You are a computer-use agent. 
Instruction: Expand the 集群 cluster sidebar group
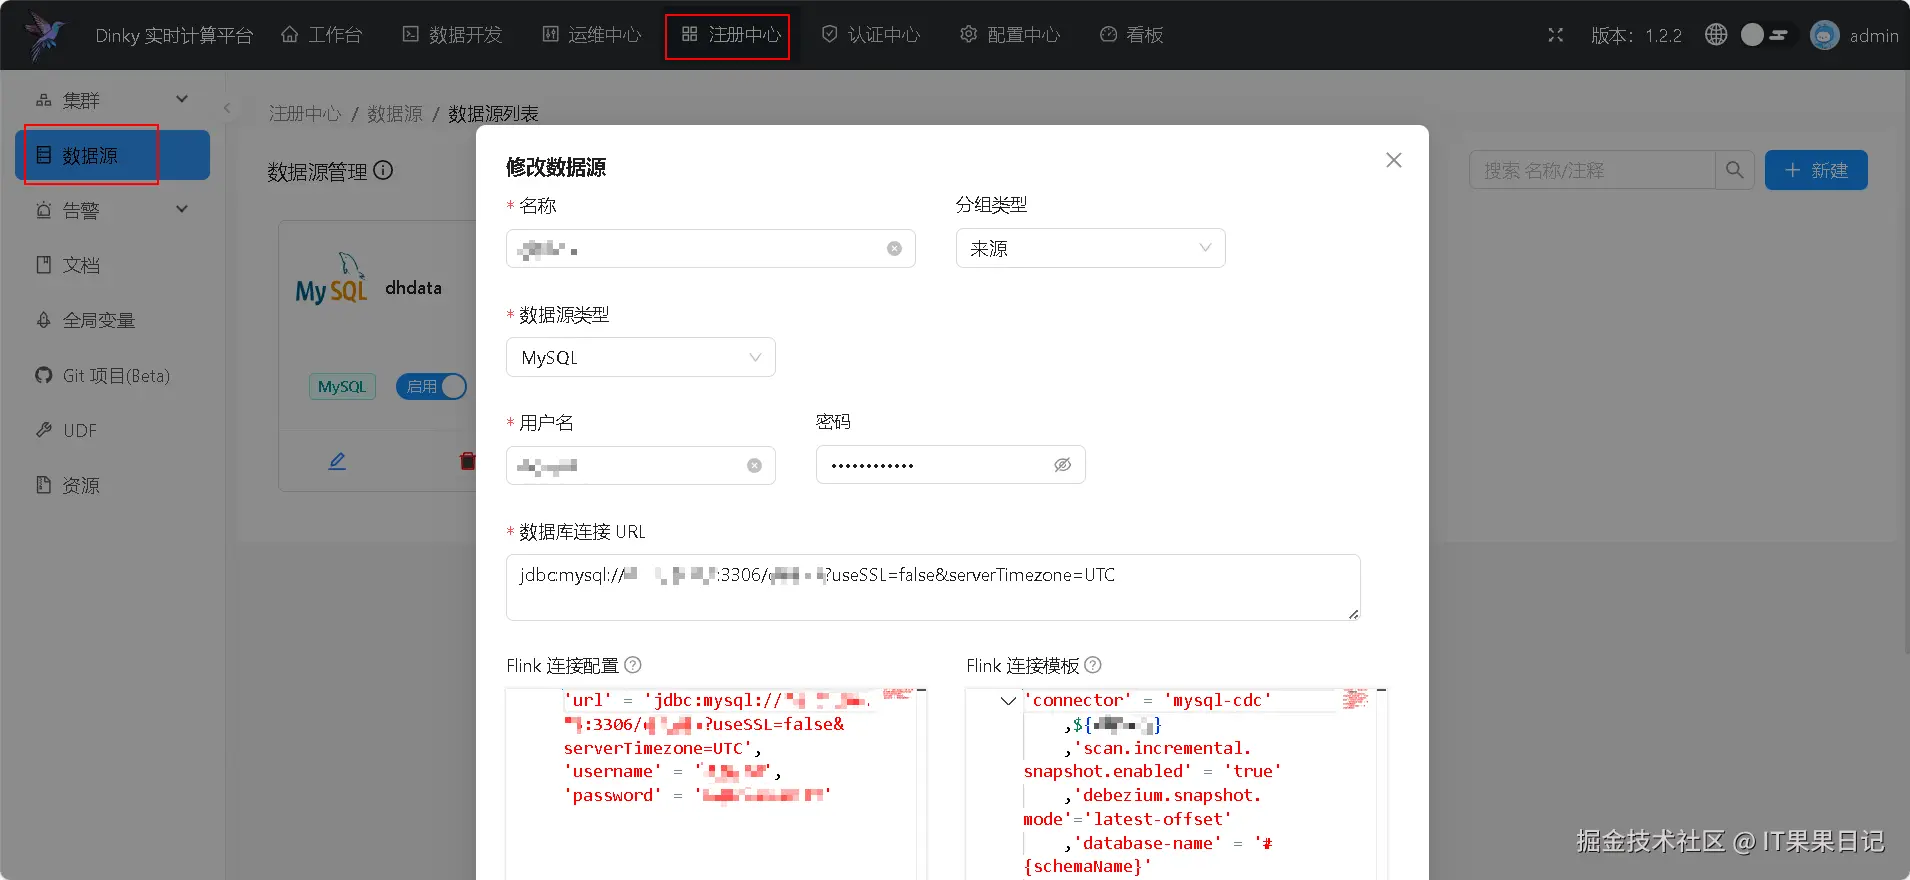tap(112, 100)
